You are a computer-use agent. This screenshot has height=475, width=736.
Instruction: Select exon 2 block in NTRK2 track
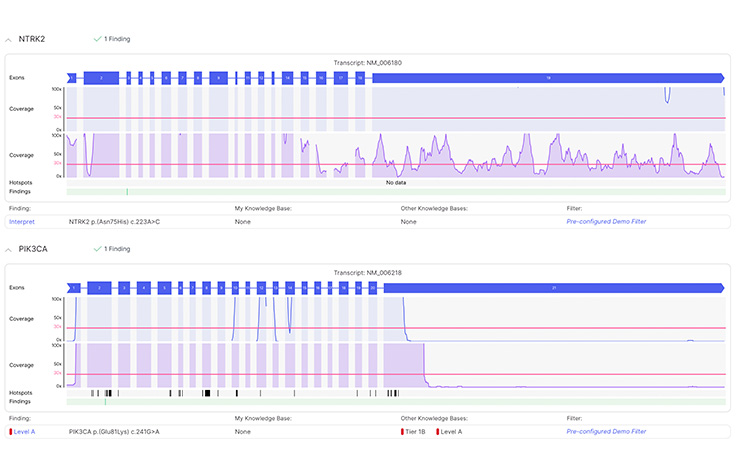pos(101,77)
